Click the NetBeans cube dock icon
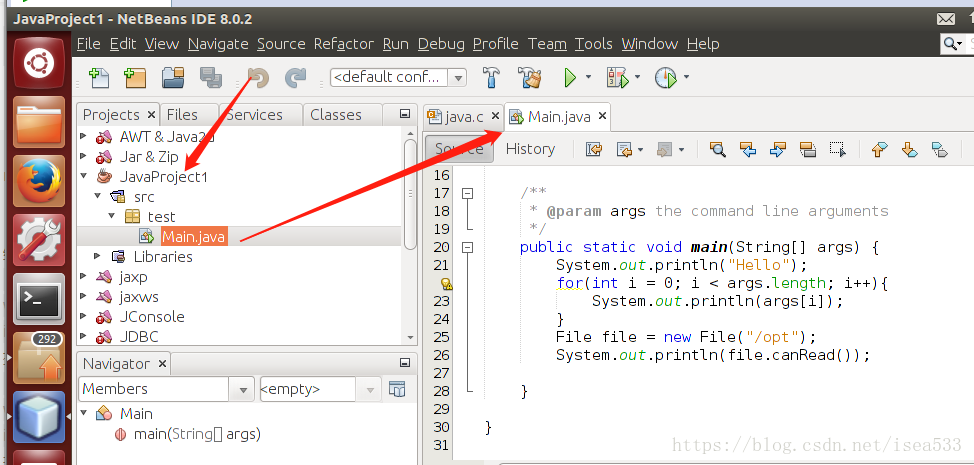 [x=39, y=417]
